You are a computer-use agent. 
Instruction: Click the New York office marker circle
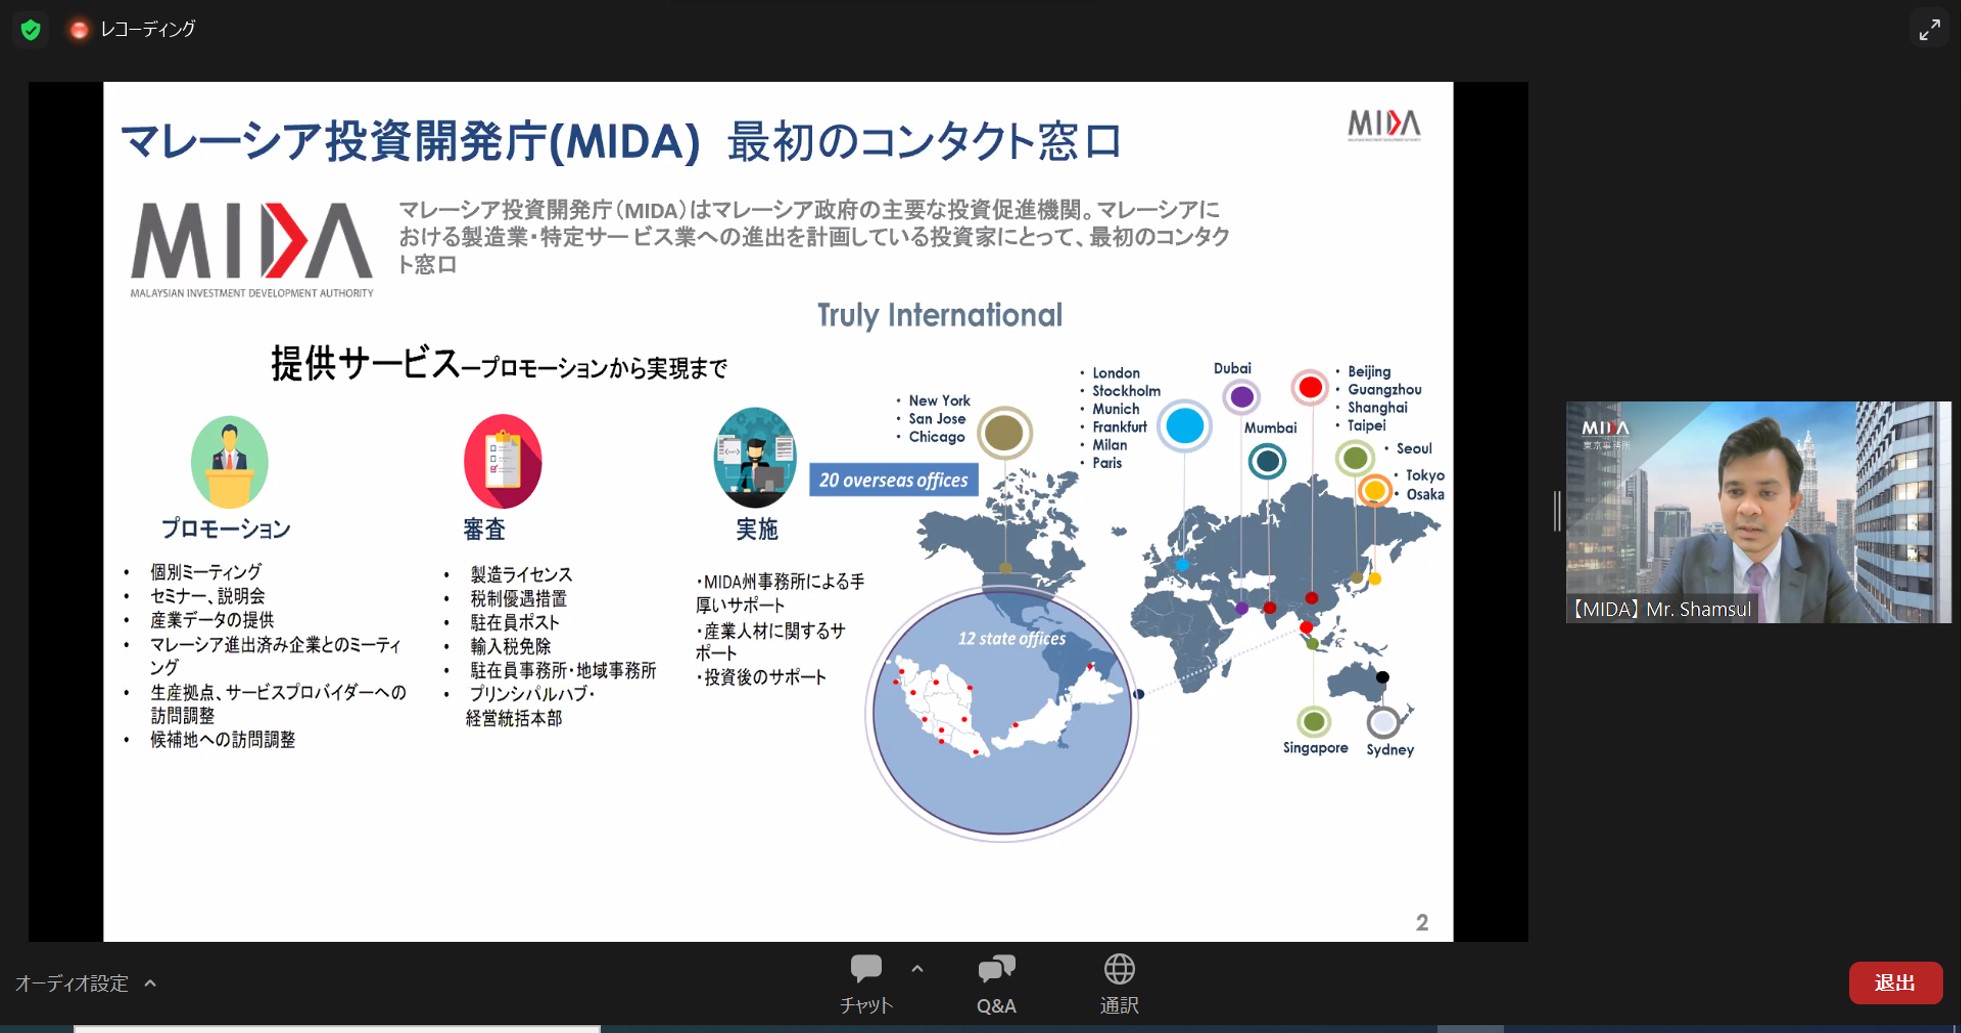pos(1004,433)
